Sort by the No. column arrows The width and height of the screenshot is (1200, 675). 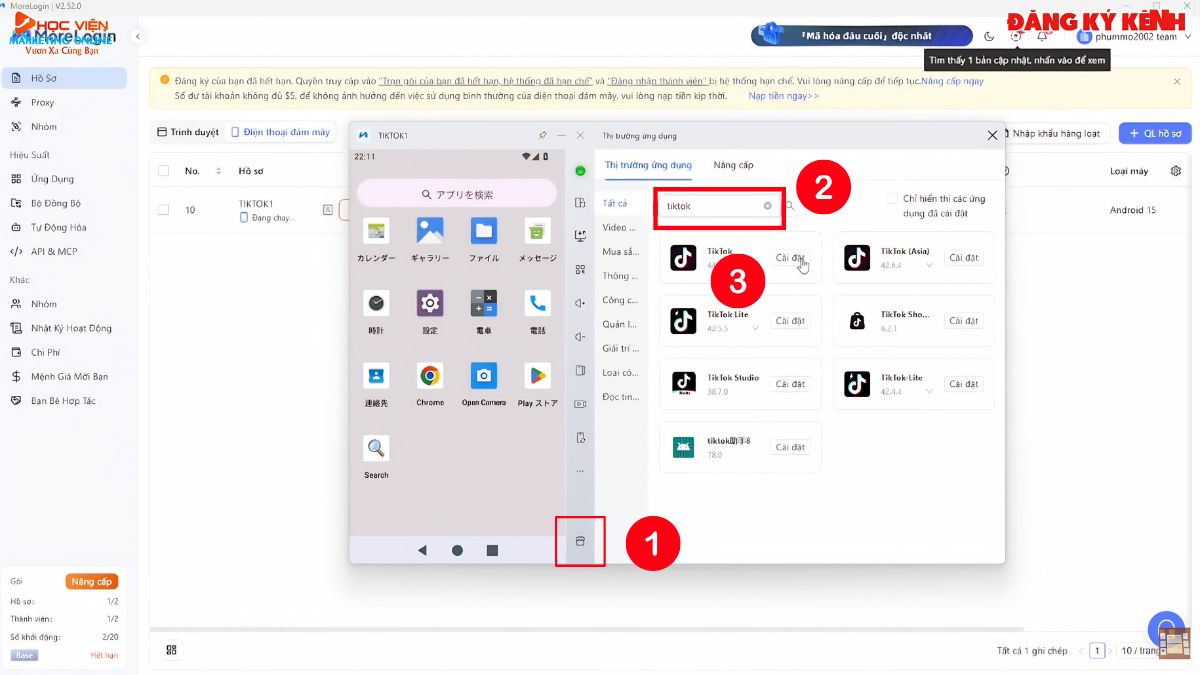(x=219, y=171)
